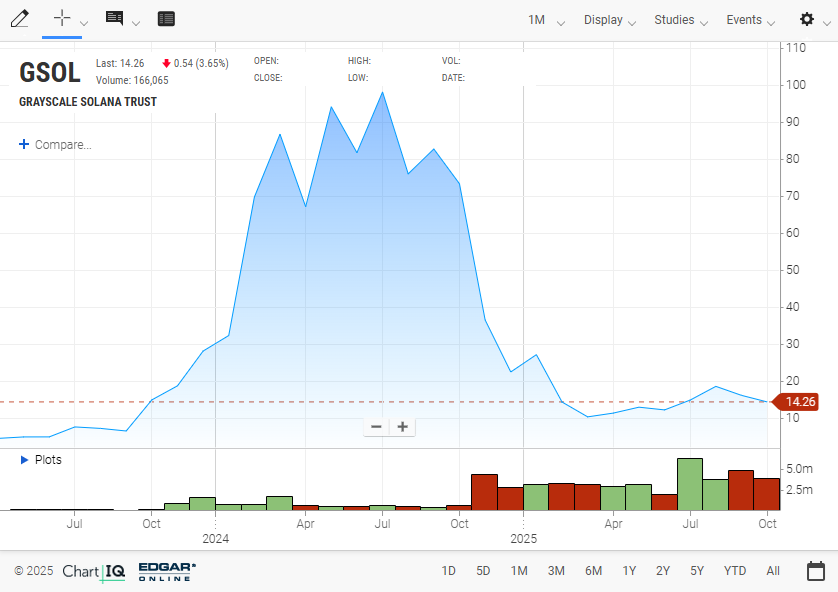The height and width of the screenshot is (592, 838).
Task: Activate the crosshair cursor tool
Action: tap(62, 18)
